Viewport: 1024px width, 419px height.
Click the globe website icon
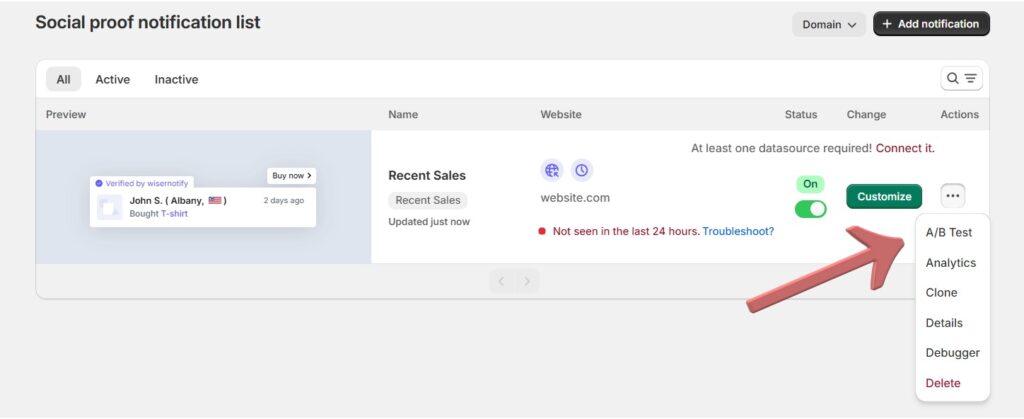pyautogui.click(x=552, y=171)
